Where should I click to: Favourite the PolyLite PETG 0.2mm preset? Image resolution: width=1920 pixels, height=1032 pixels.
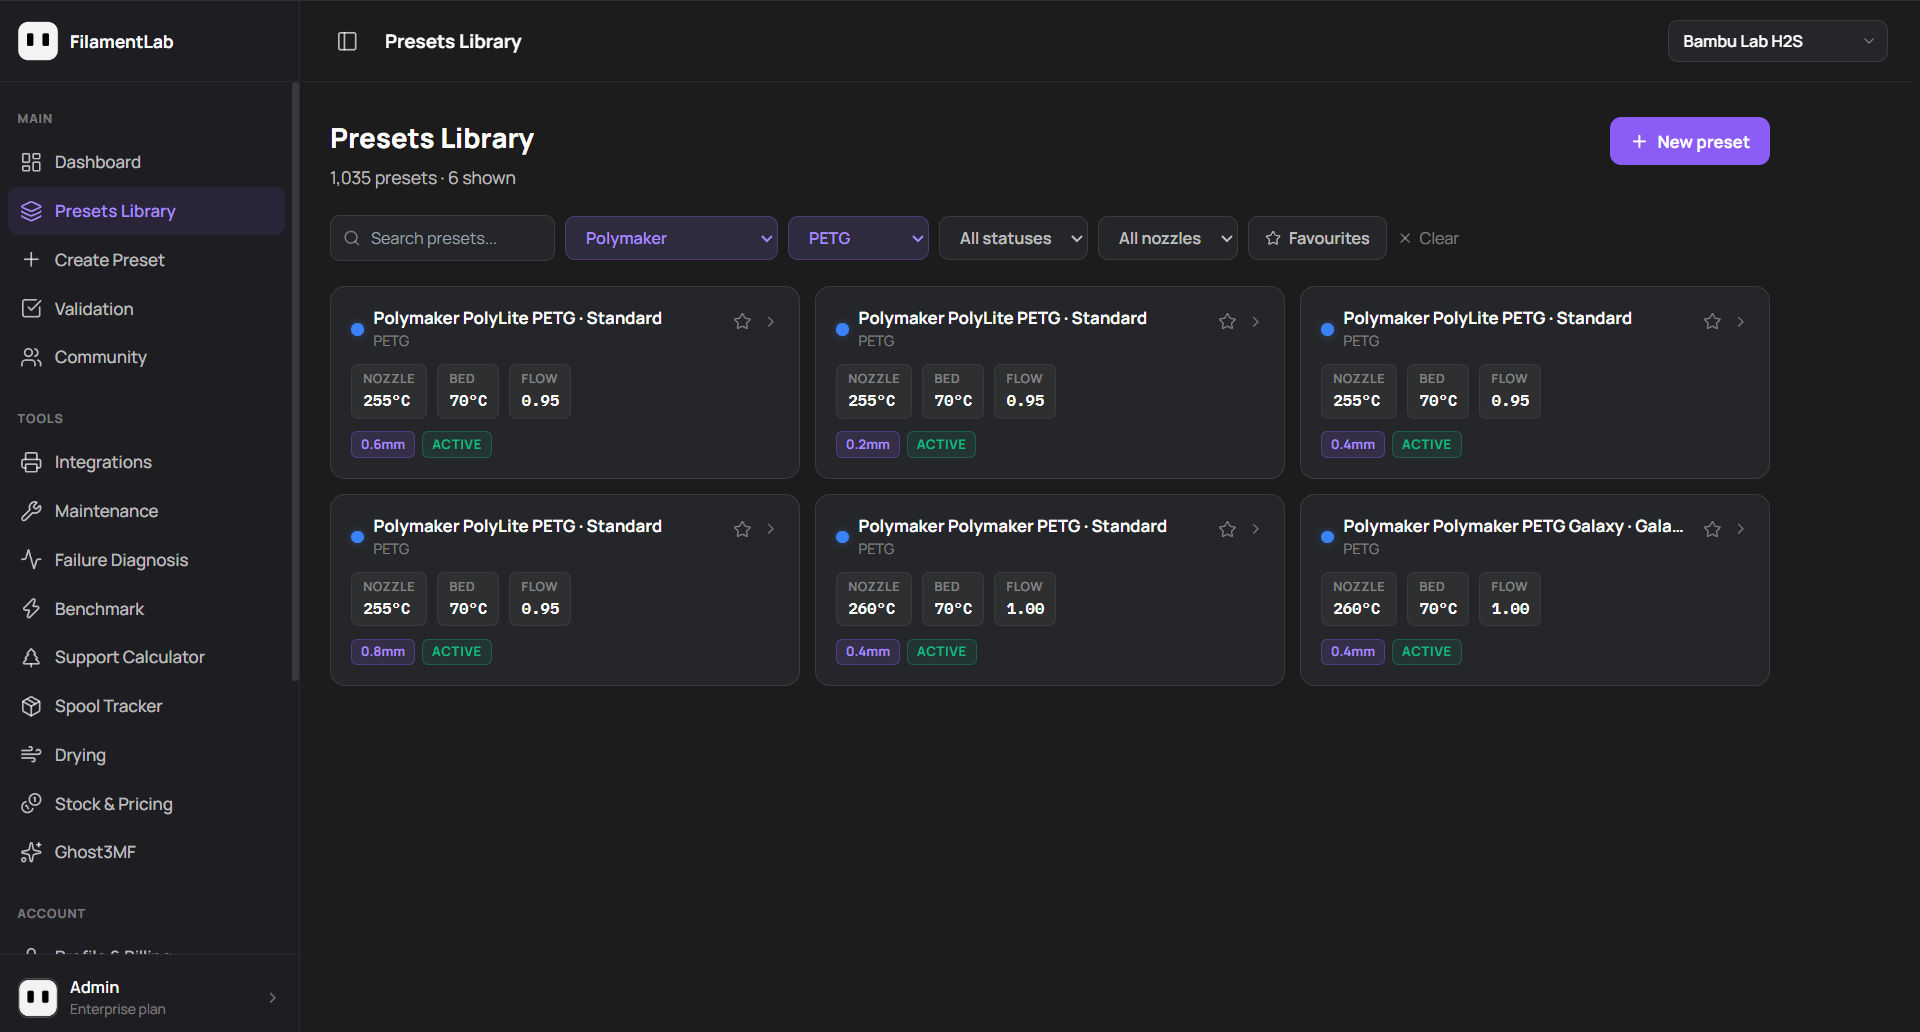pyautogui.click(x=1227, y=321)
